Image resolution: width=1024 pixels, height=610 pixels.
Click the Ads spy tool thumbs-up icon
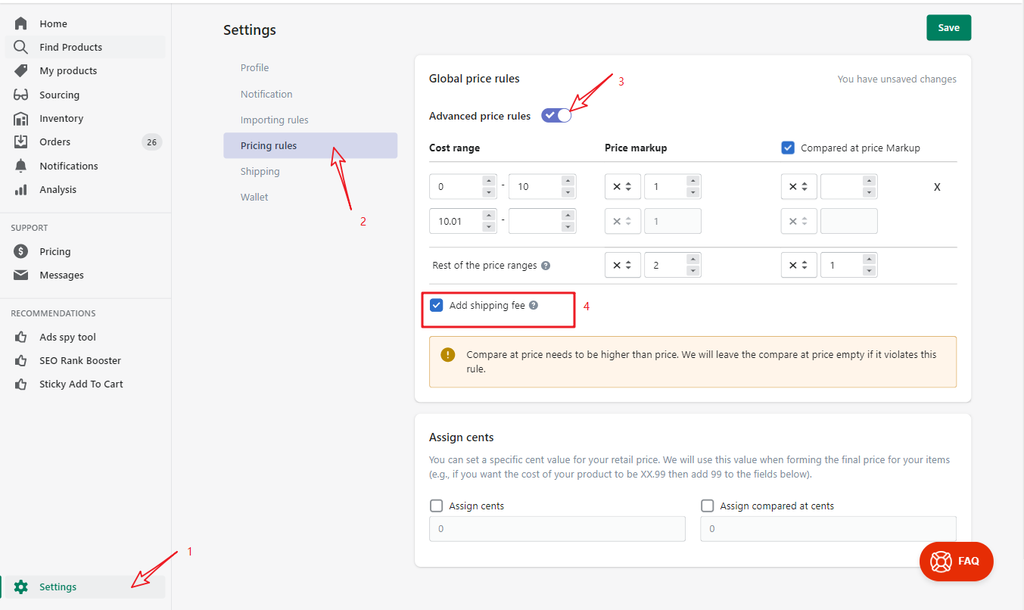[21, 337]
